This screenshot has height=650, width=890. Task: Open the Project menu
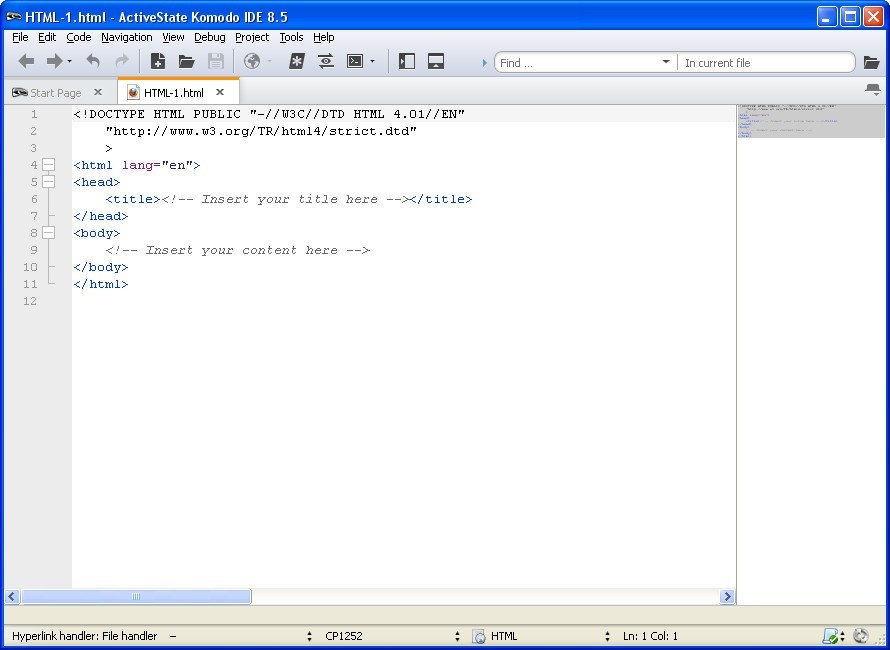pos(252,37)
